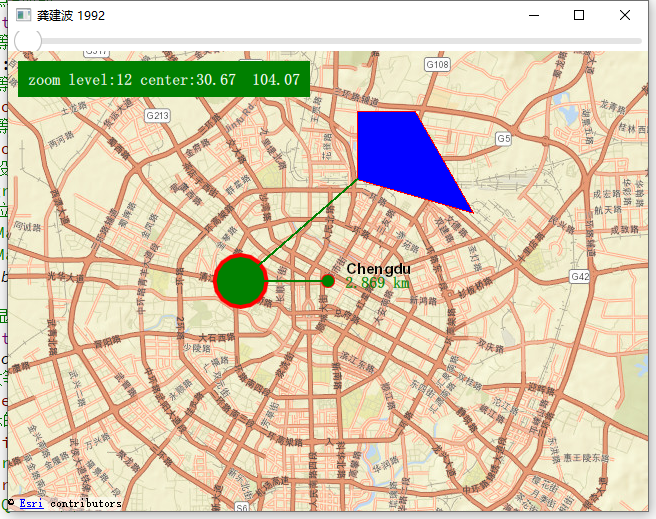The image size is (656, 519).
Task: Click the S6 highway shield at bottom
Action: 242,507
